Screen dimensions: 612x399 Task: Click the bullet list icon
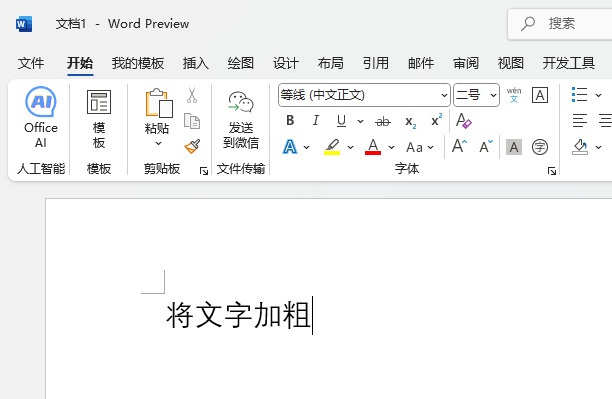point(579,95)
